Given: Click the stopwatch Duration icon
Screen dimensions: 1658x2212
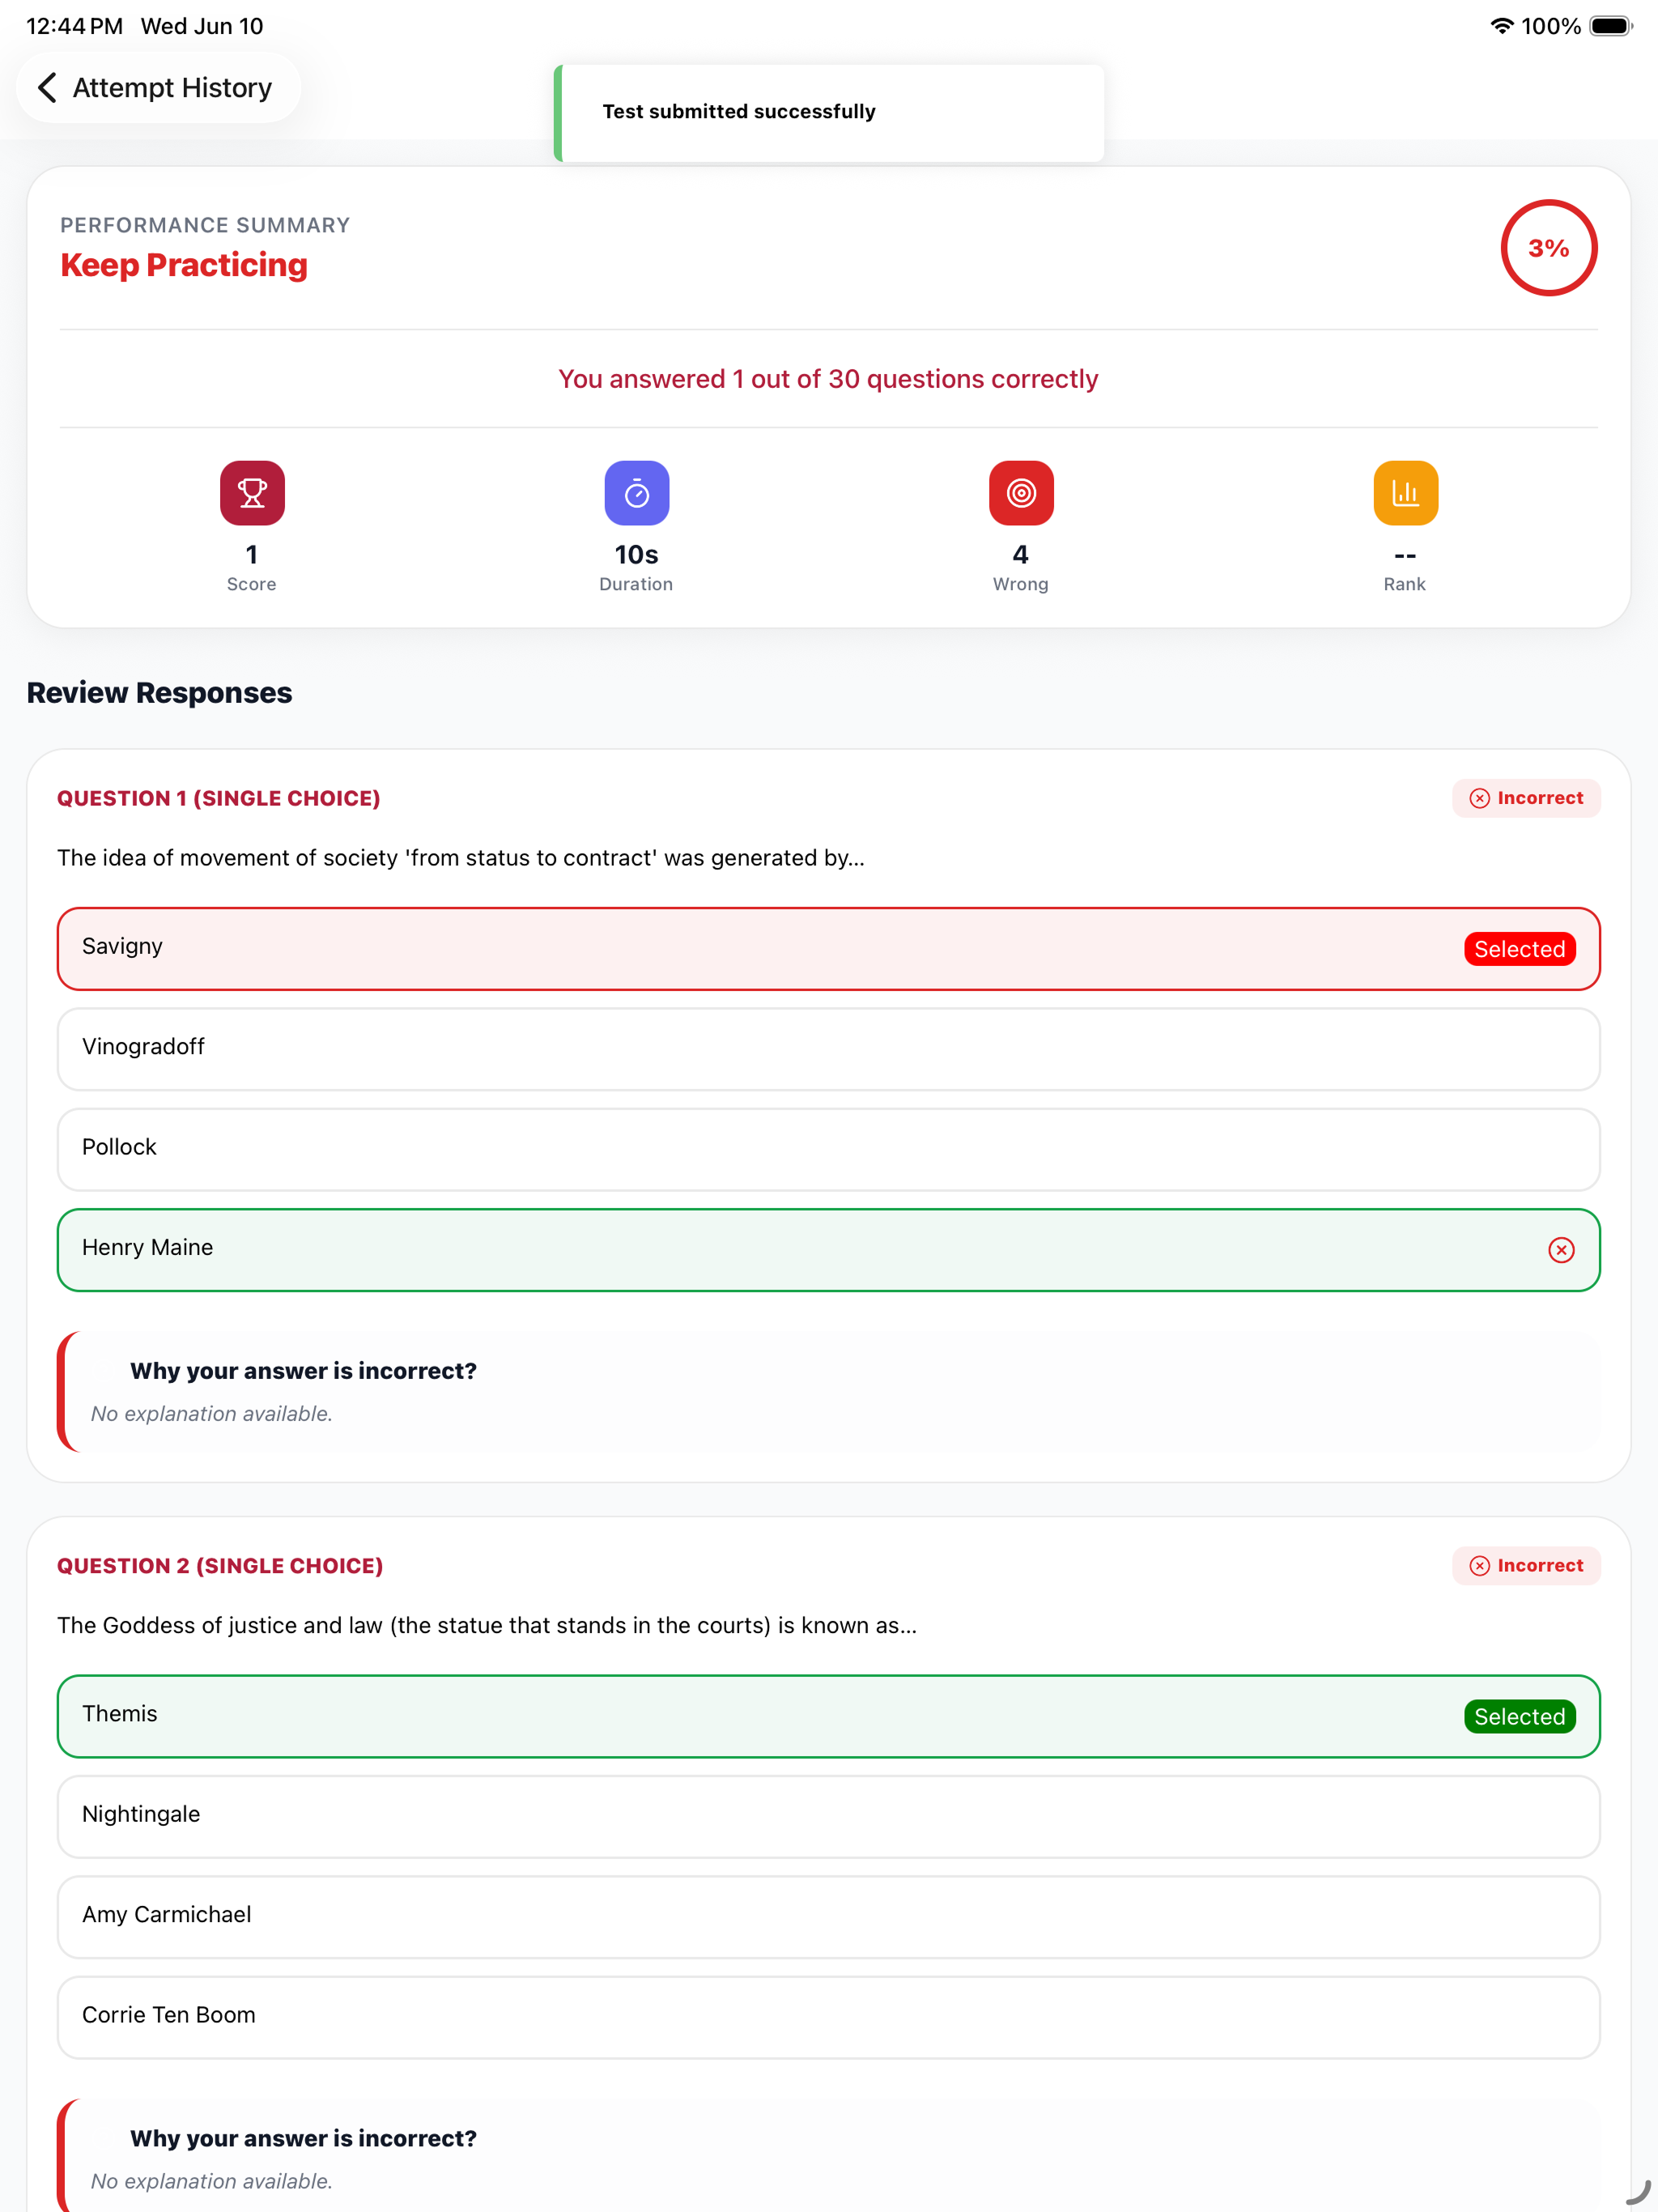Looking at the screenshot, I should click(637, 493).
